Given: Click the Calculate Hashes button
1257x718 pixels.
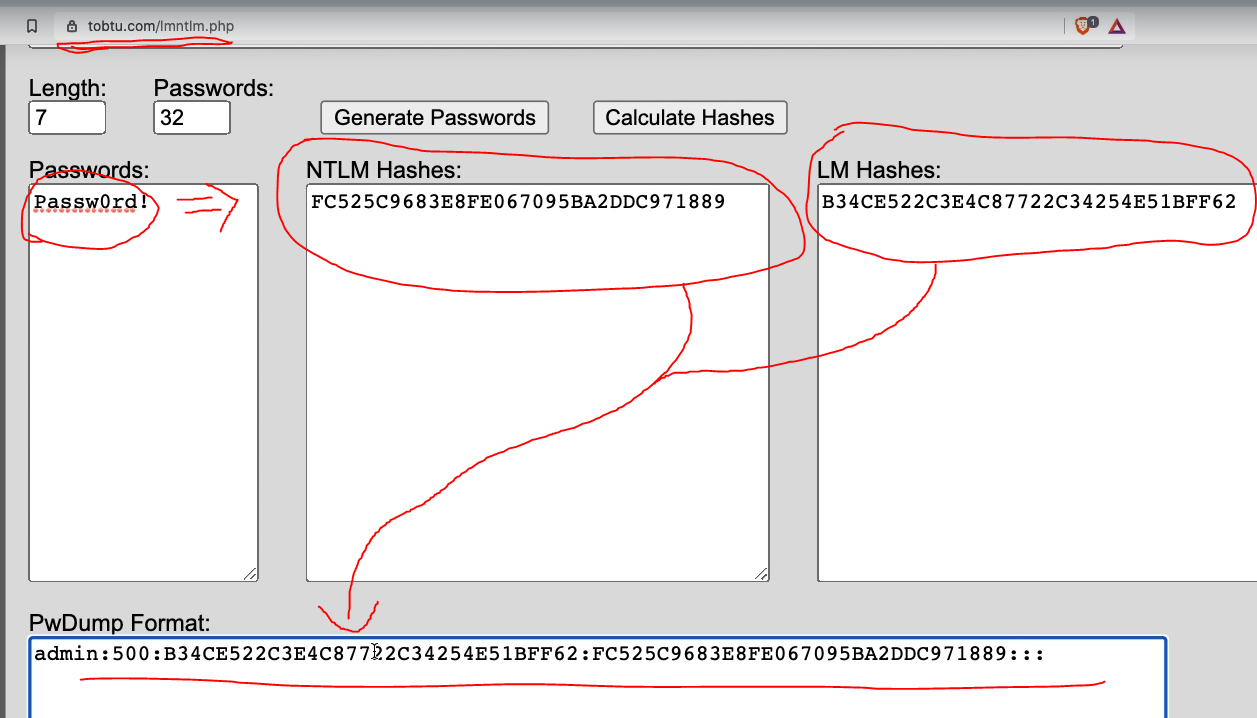Looking at the screenshot, I should tap(690, 117).
